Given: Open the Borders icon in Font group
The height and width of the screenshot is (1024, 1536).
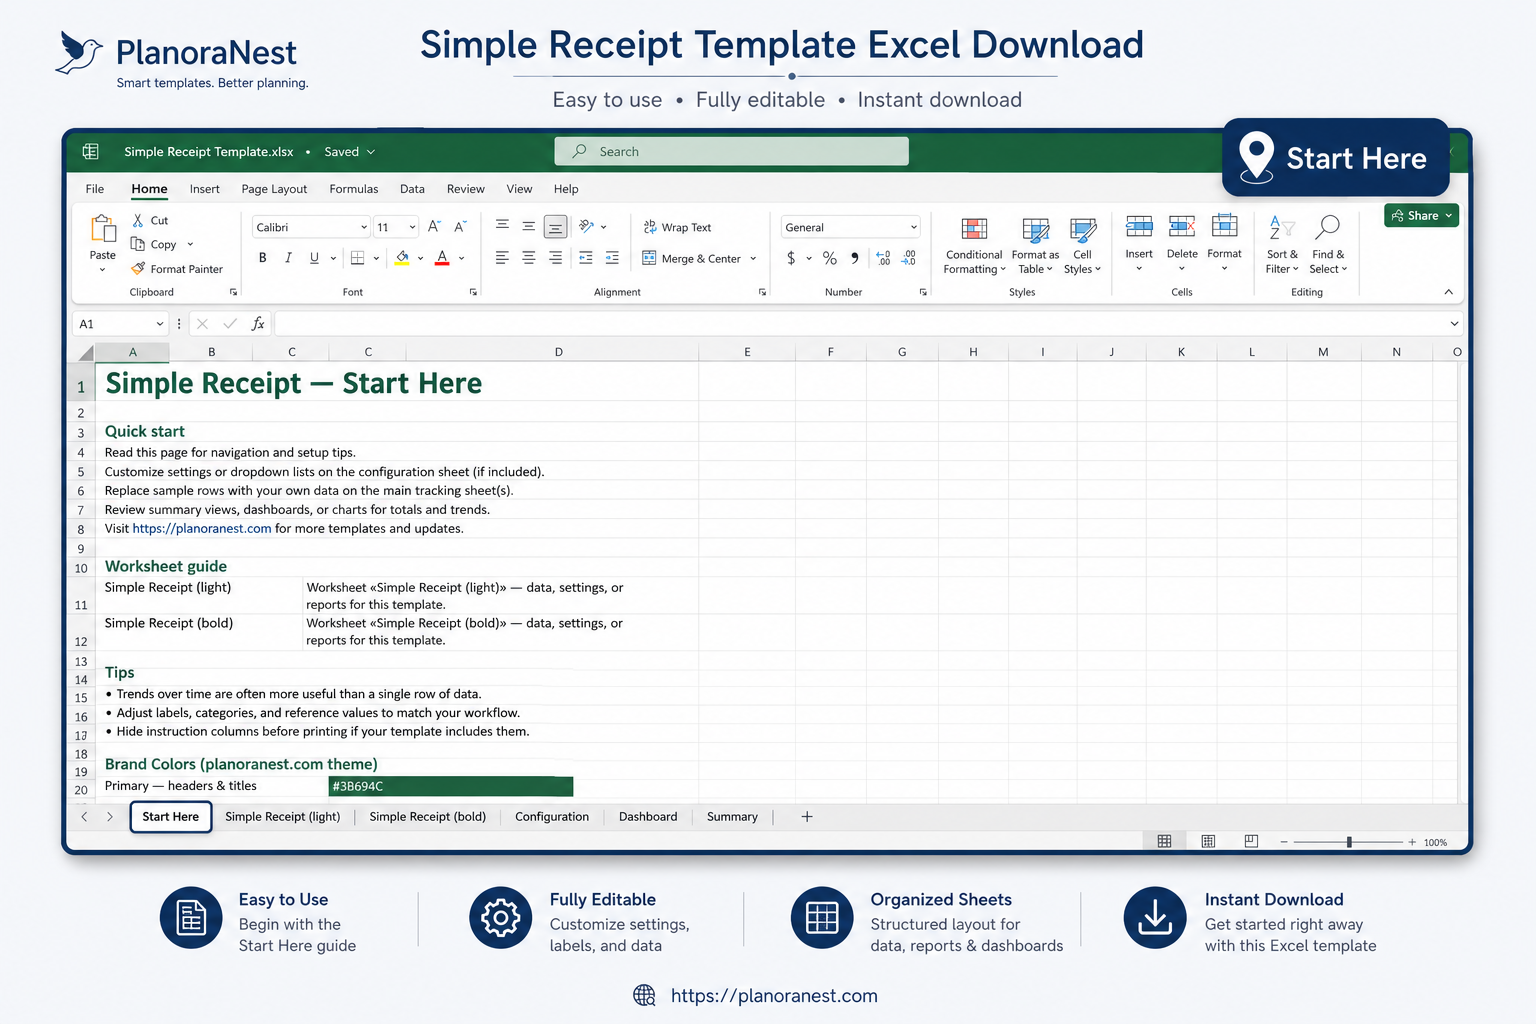Looking at the screenshot, I should point(358,258).
